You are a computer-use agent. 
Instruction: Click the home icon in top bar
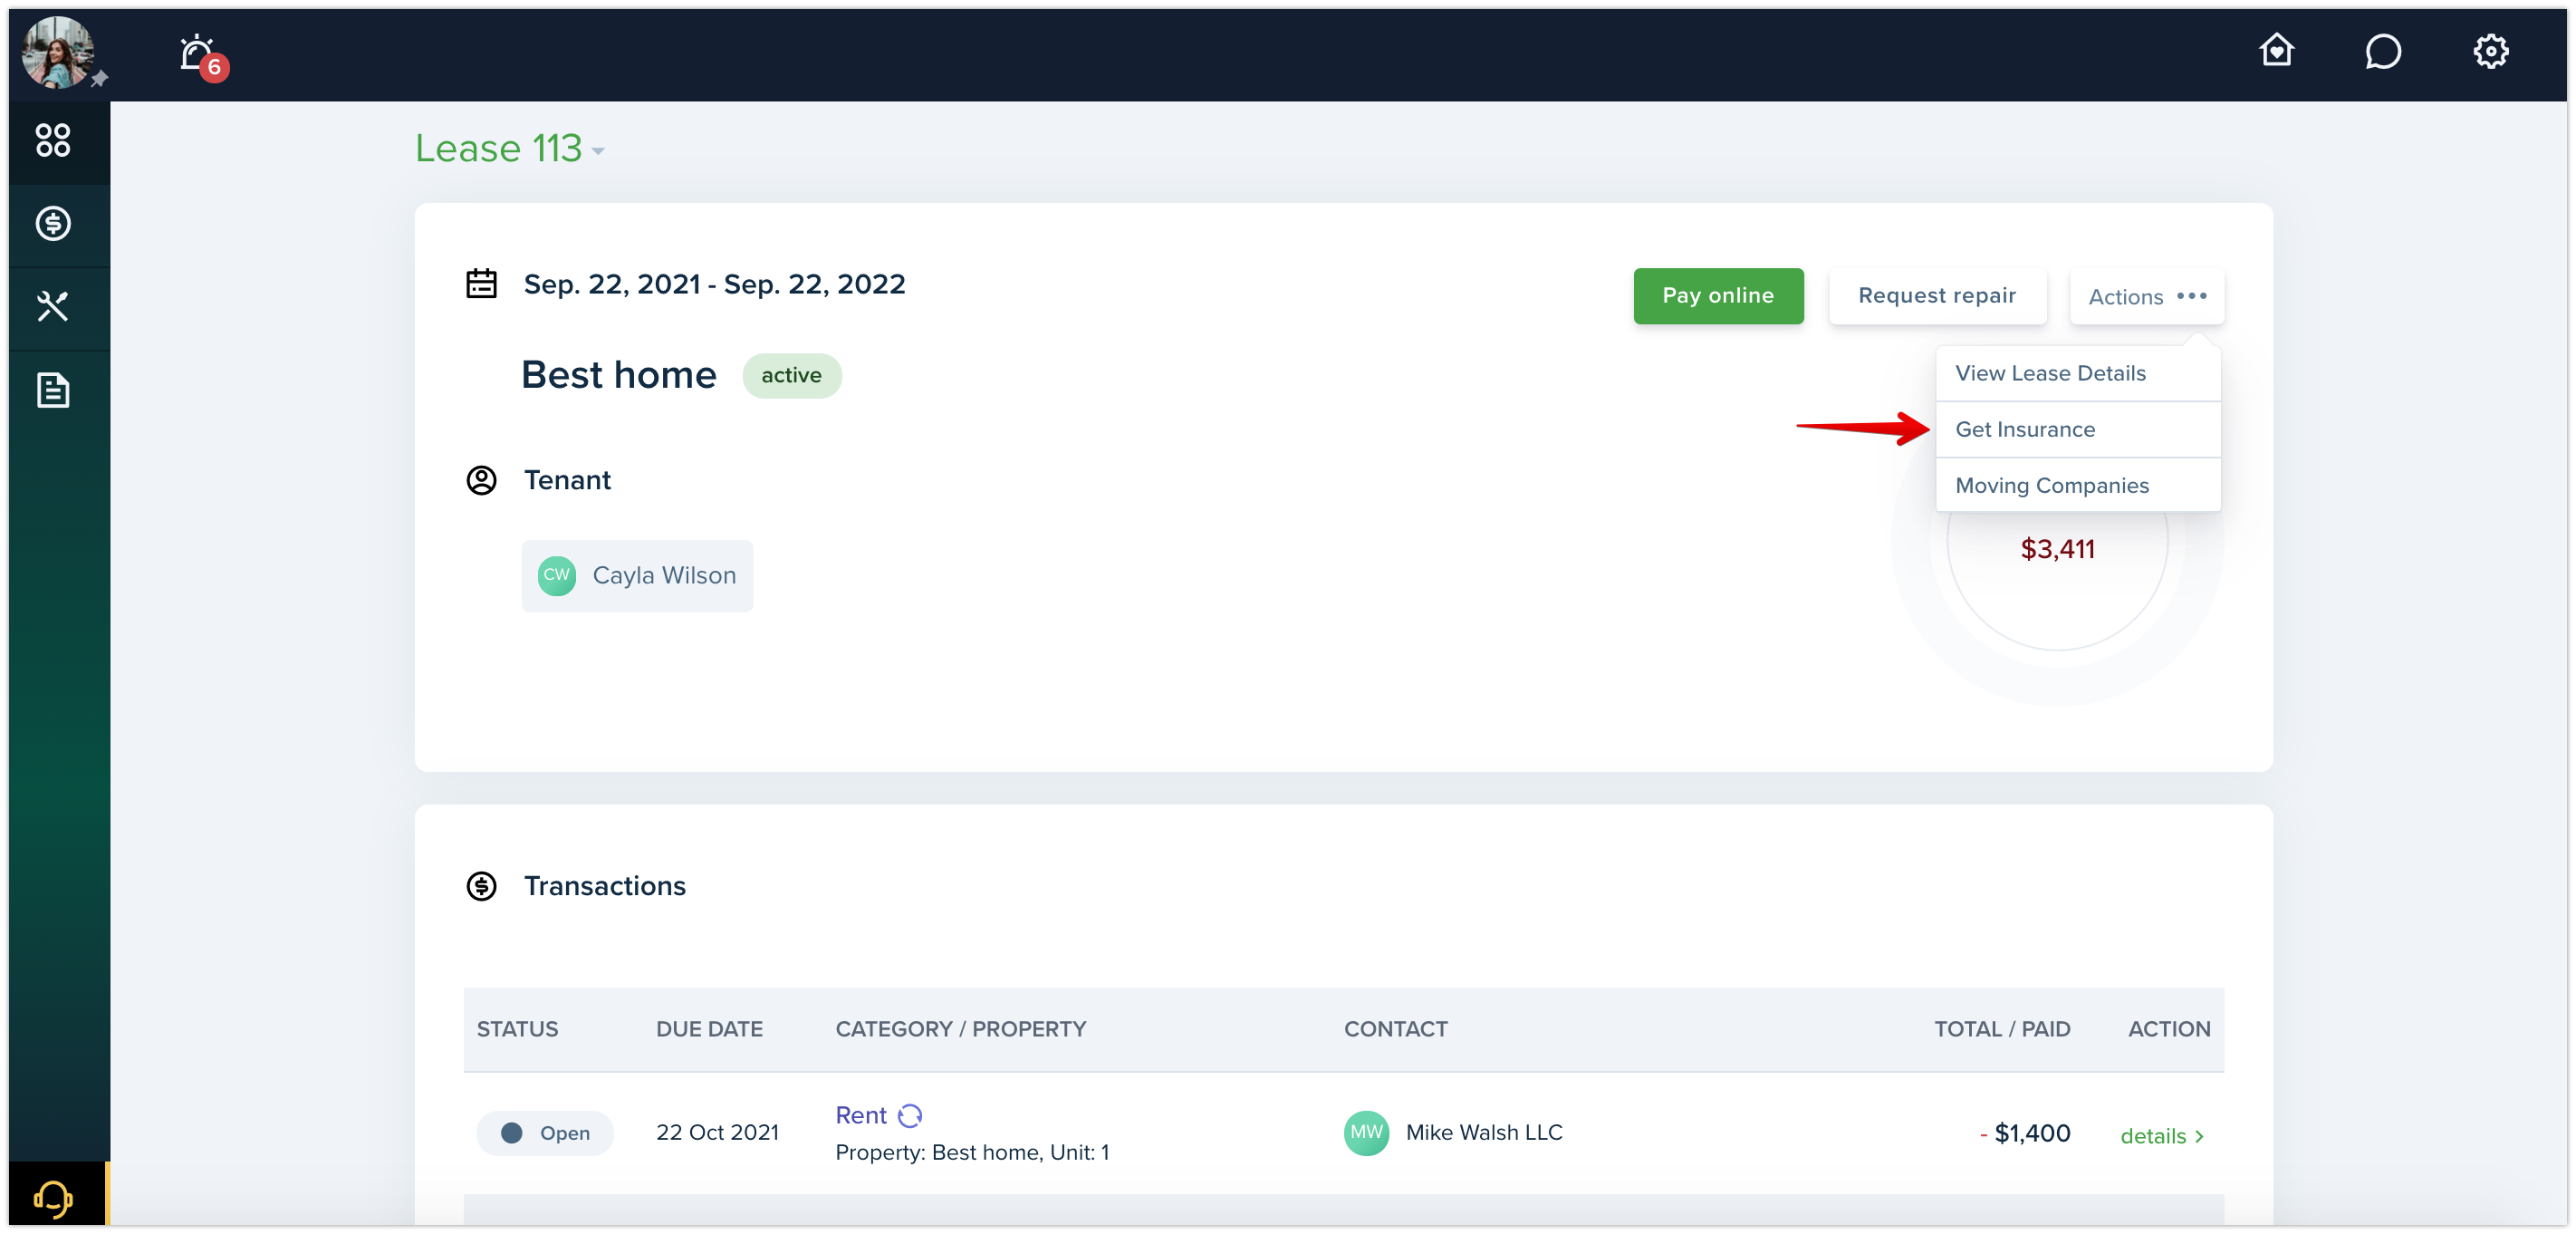coord(2276,50)
